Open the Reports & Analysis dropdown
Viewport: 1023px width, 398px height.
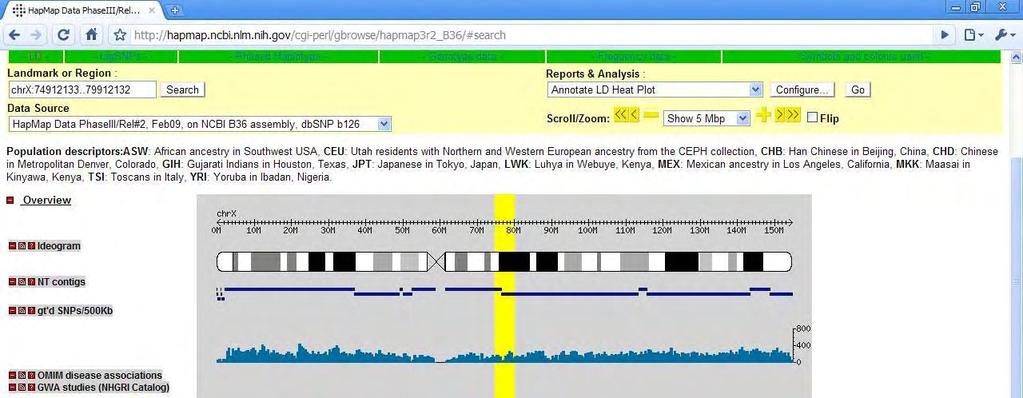[x=655, y=89]
